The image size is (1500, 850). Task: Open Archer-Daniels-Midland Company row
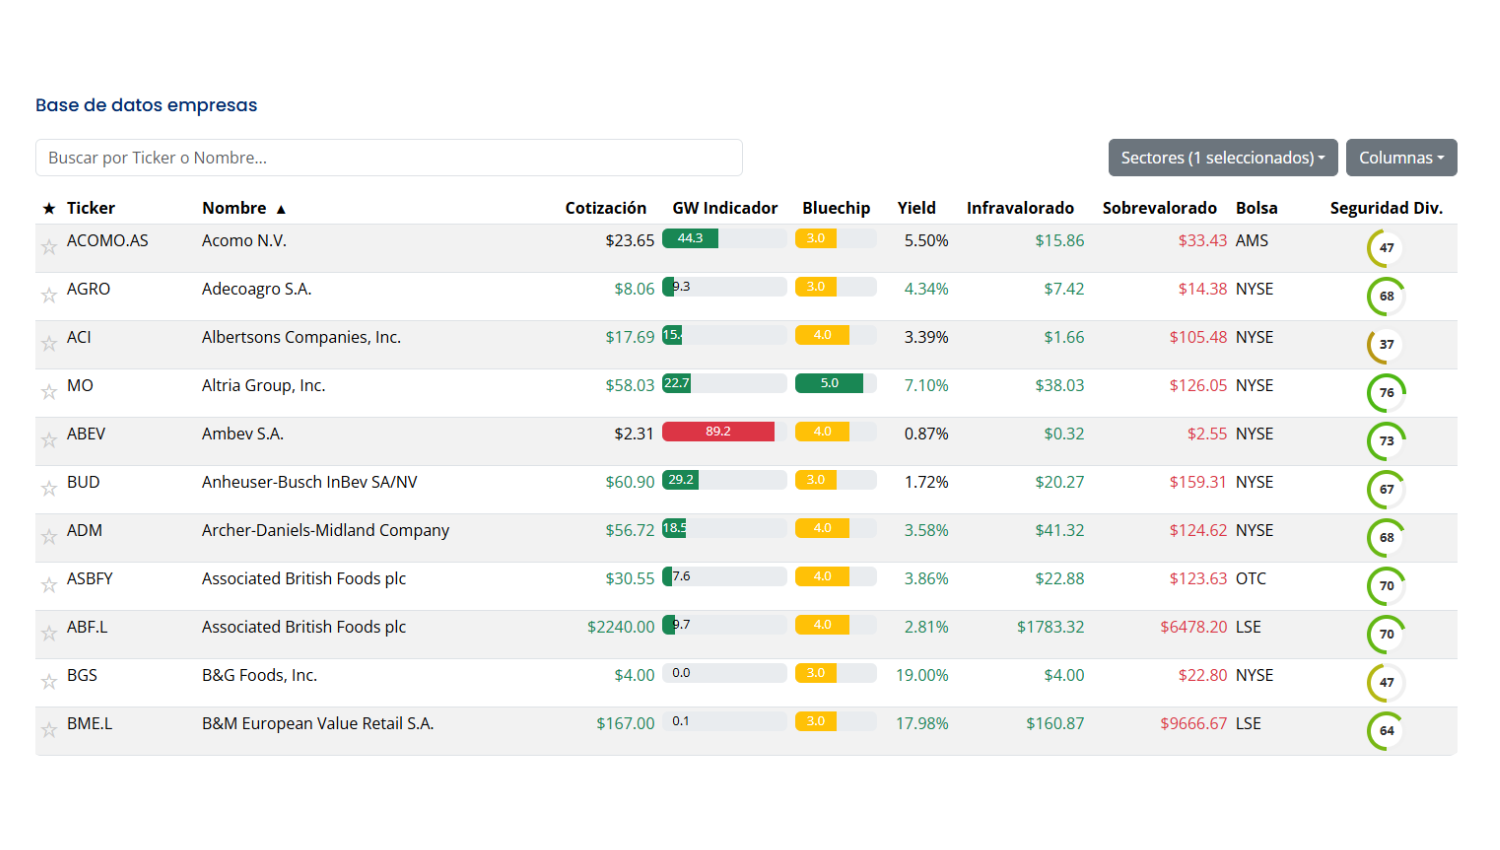325,530
